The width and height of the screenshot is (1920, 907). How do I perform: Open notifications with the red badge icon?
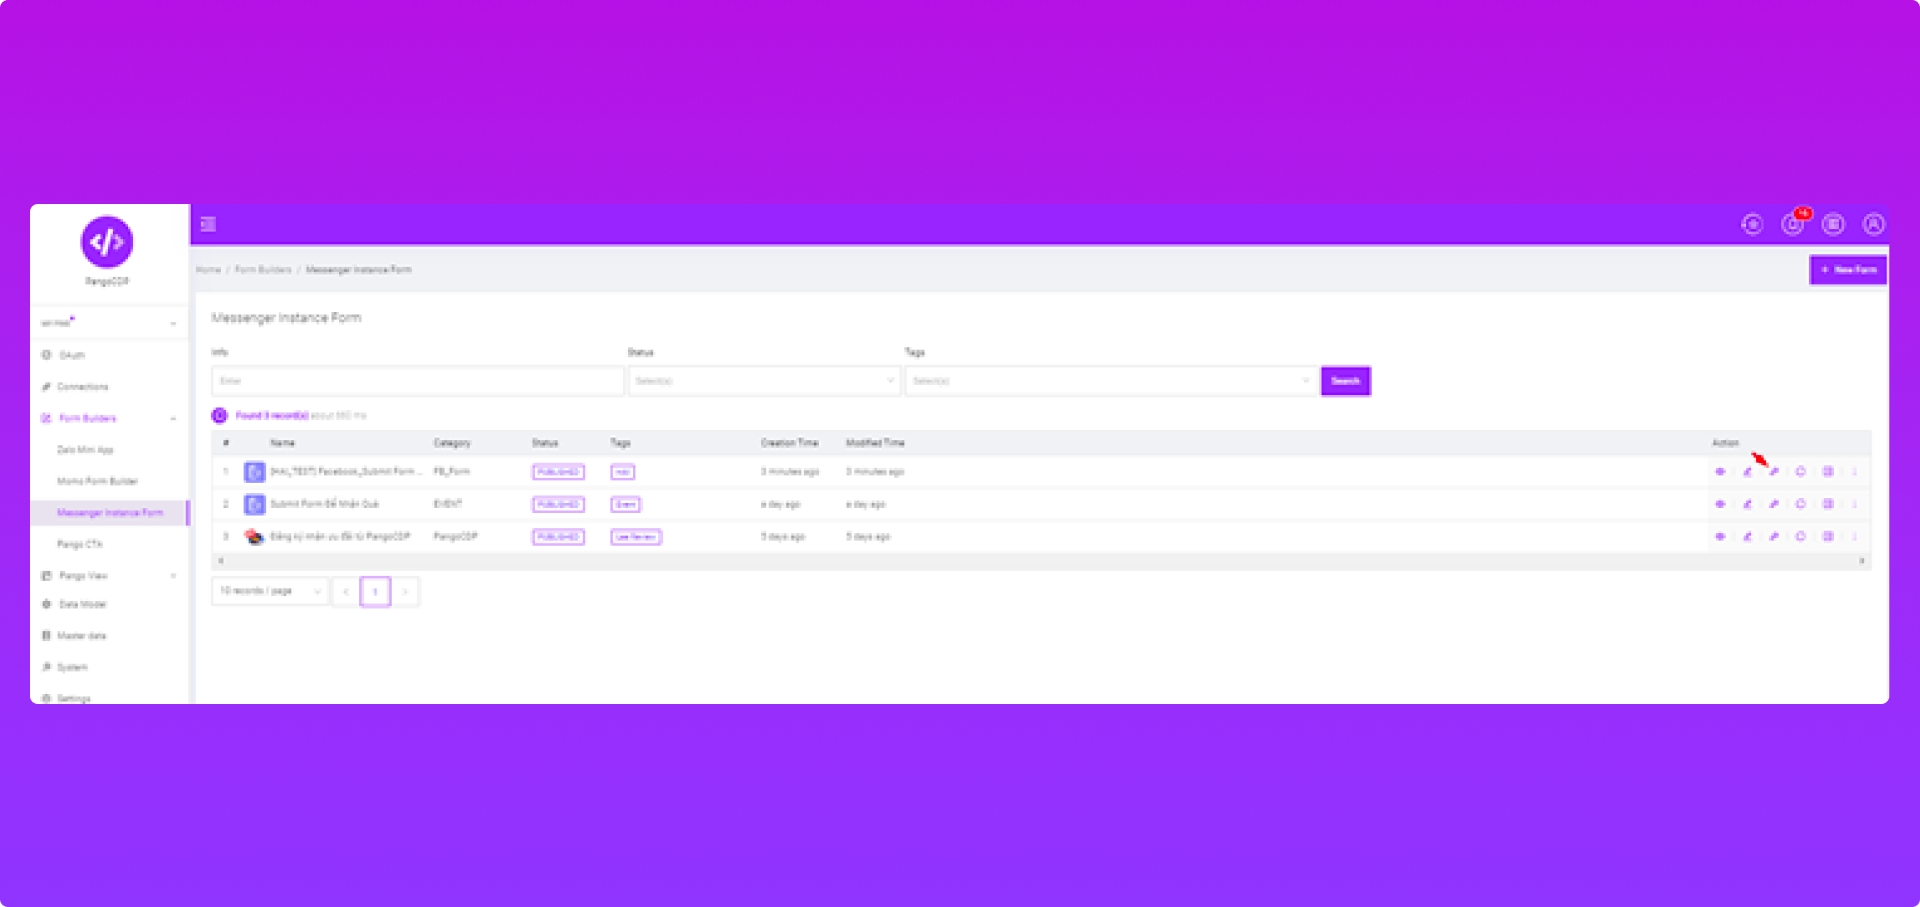[1793, 224]
